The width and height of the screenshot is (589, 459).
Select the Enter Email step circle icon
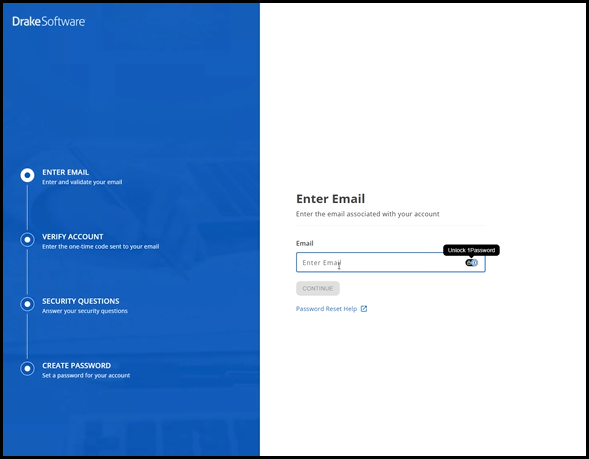[x=27, y=175]
